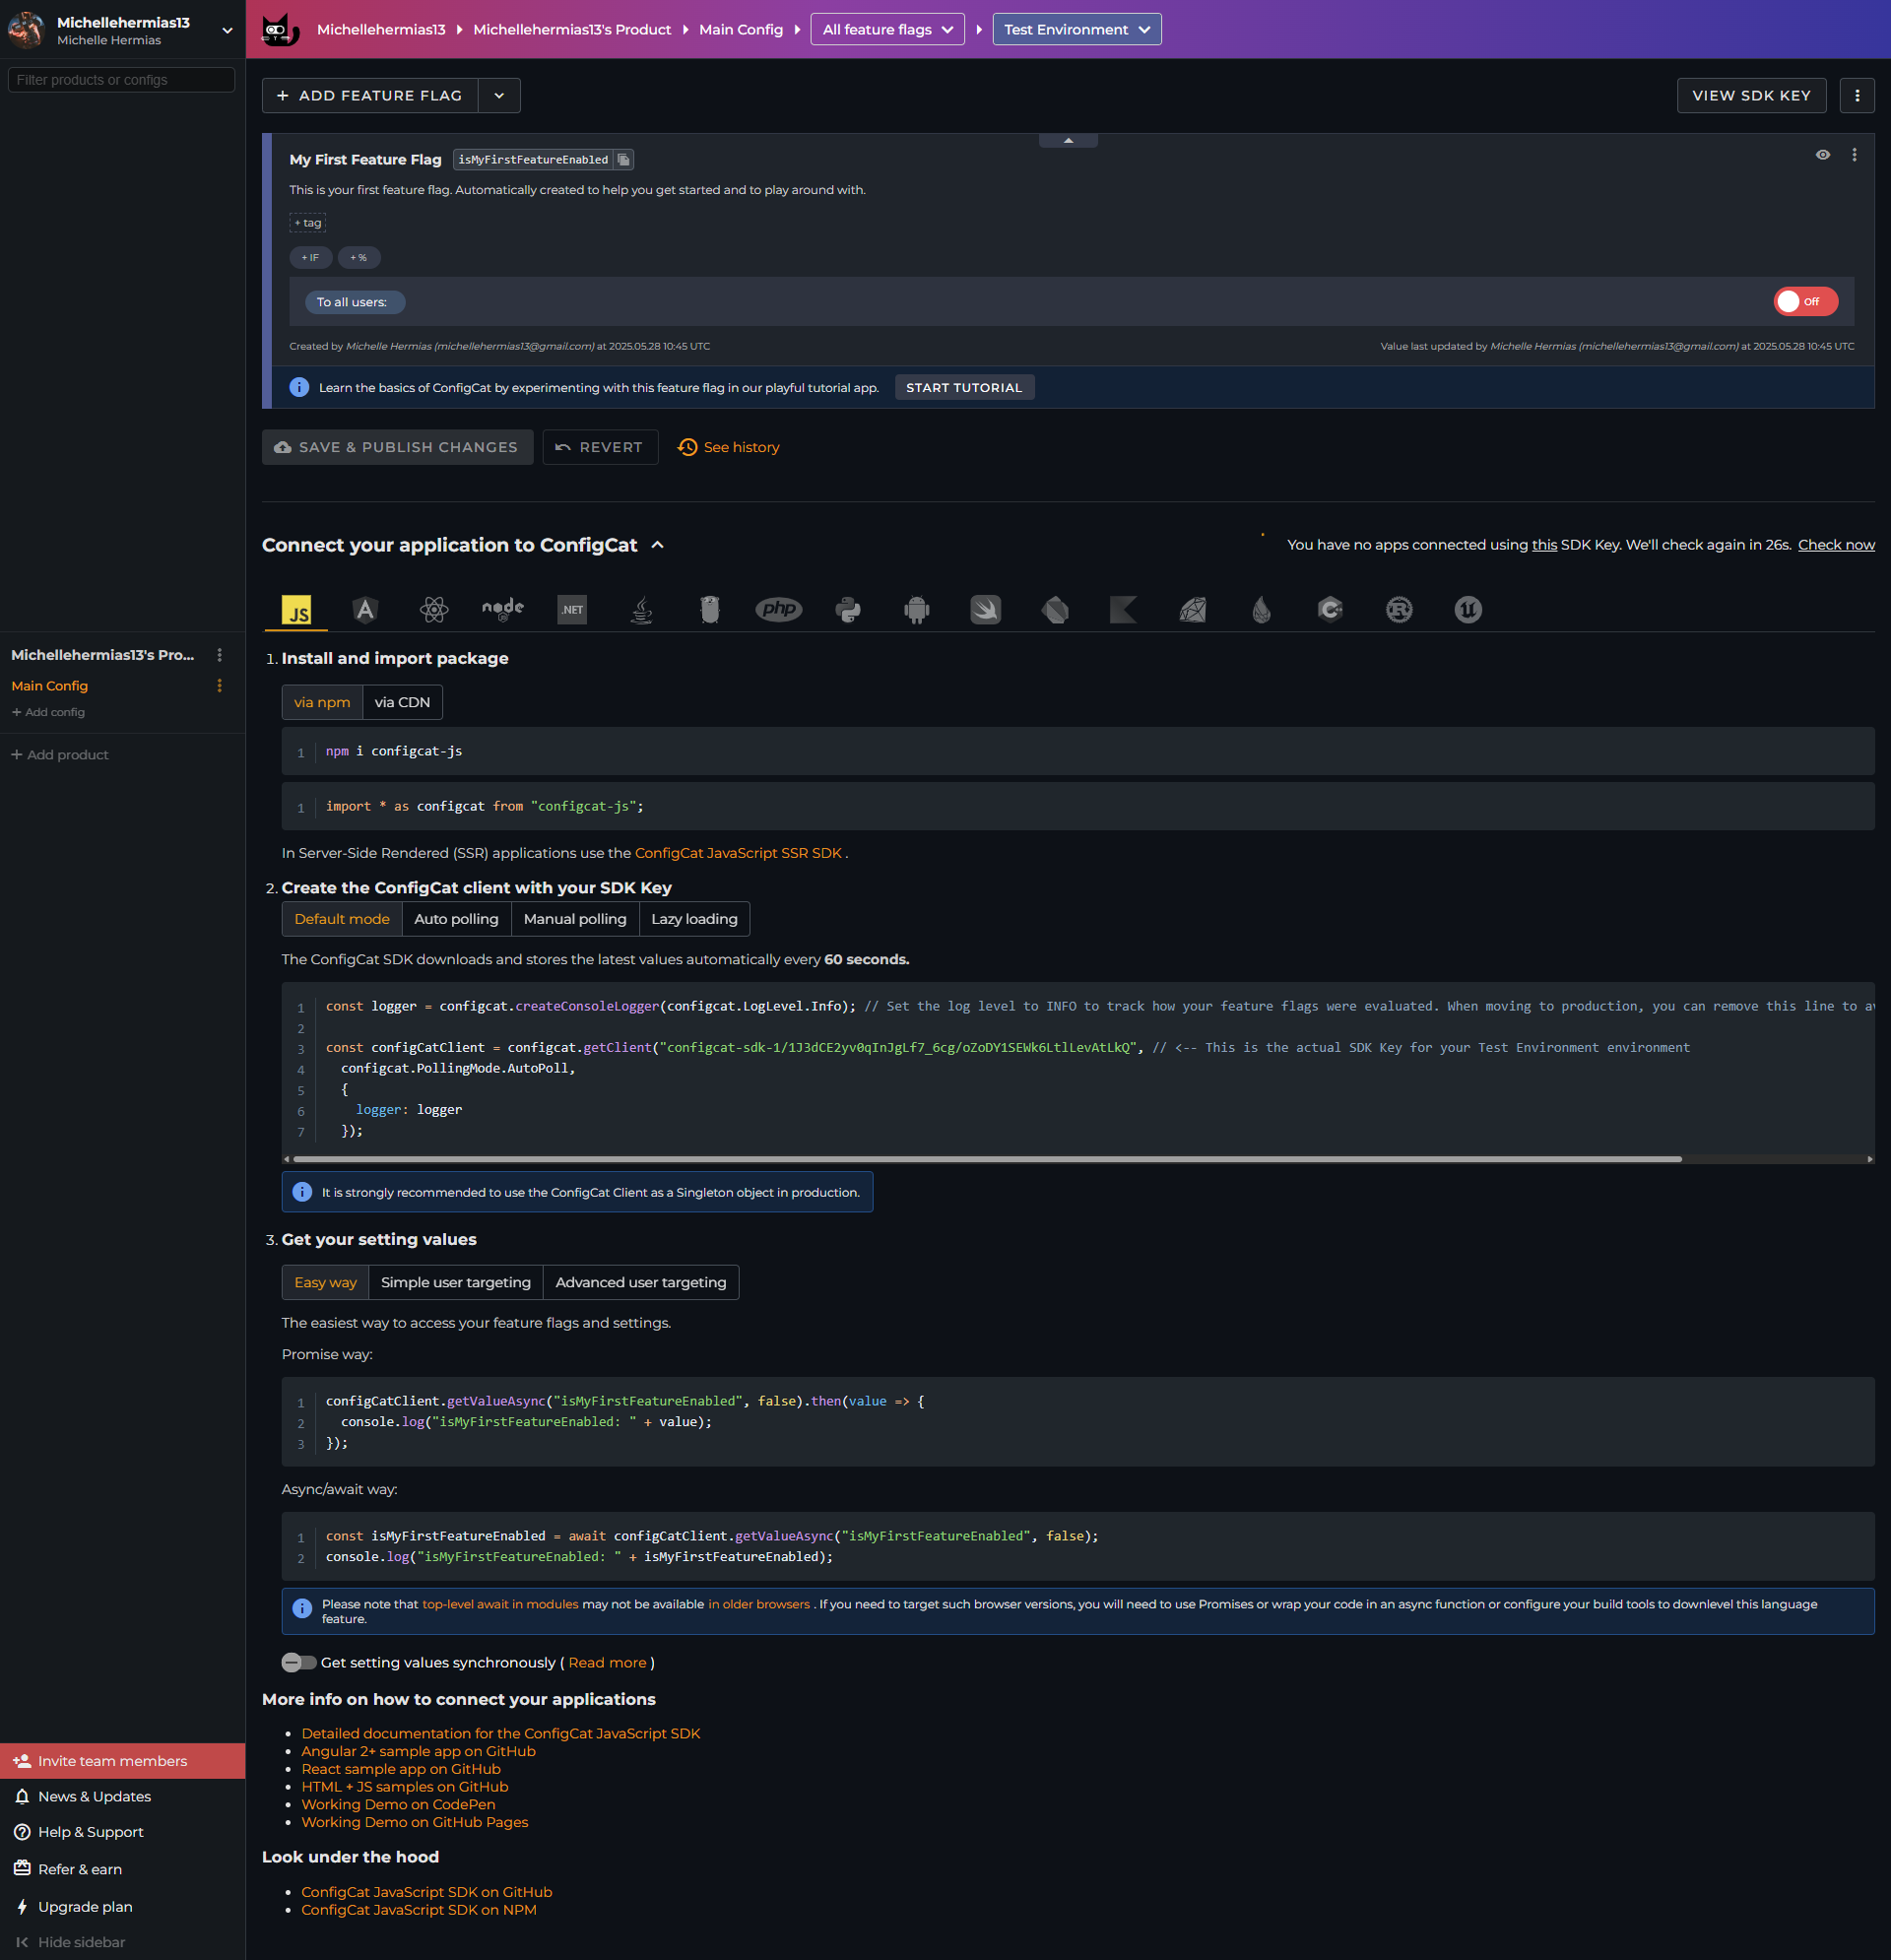Click SAVE & PUBLISH CHANGES
The height and width of the screenshot is (1960, 1891).
[x=397, y=447]
